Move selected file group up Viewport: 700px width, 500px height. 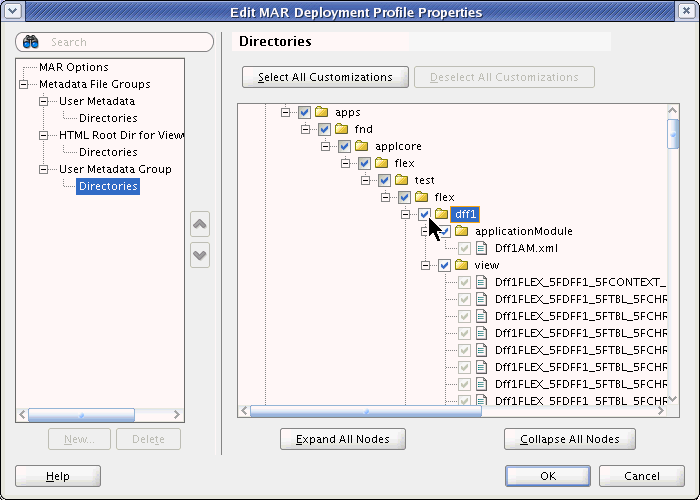click(x=200, y=224)
